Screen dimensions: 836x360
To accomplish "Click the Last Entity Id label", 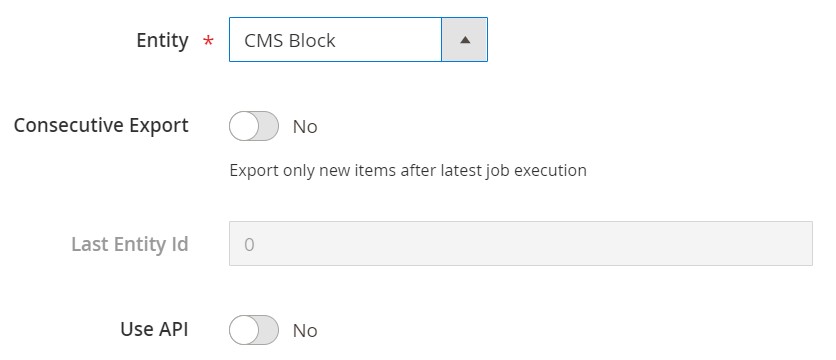I will coord(130,244).
